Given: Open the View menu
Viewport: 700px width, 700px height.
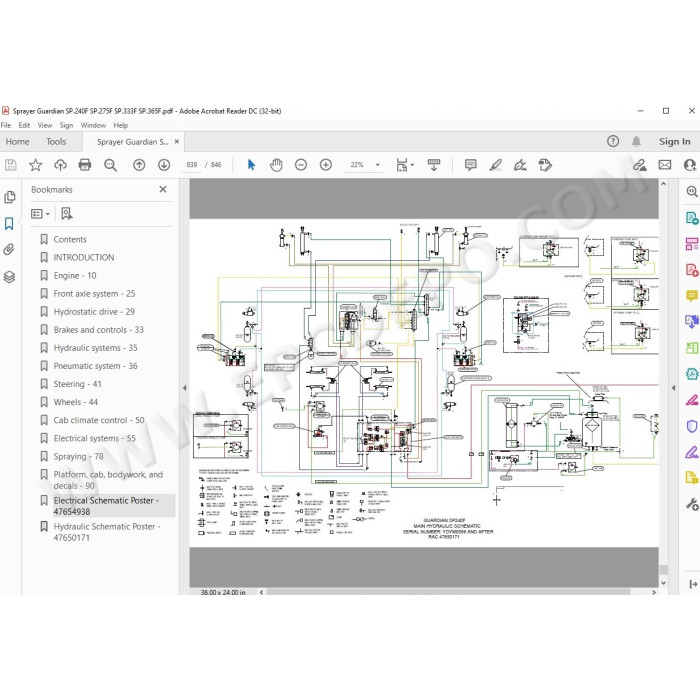Looking at the screenshot, I should 44,125.
